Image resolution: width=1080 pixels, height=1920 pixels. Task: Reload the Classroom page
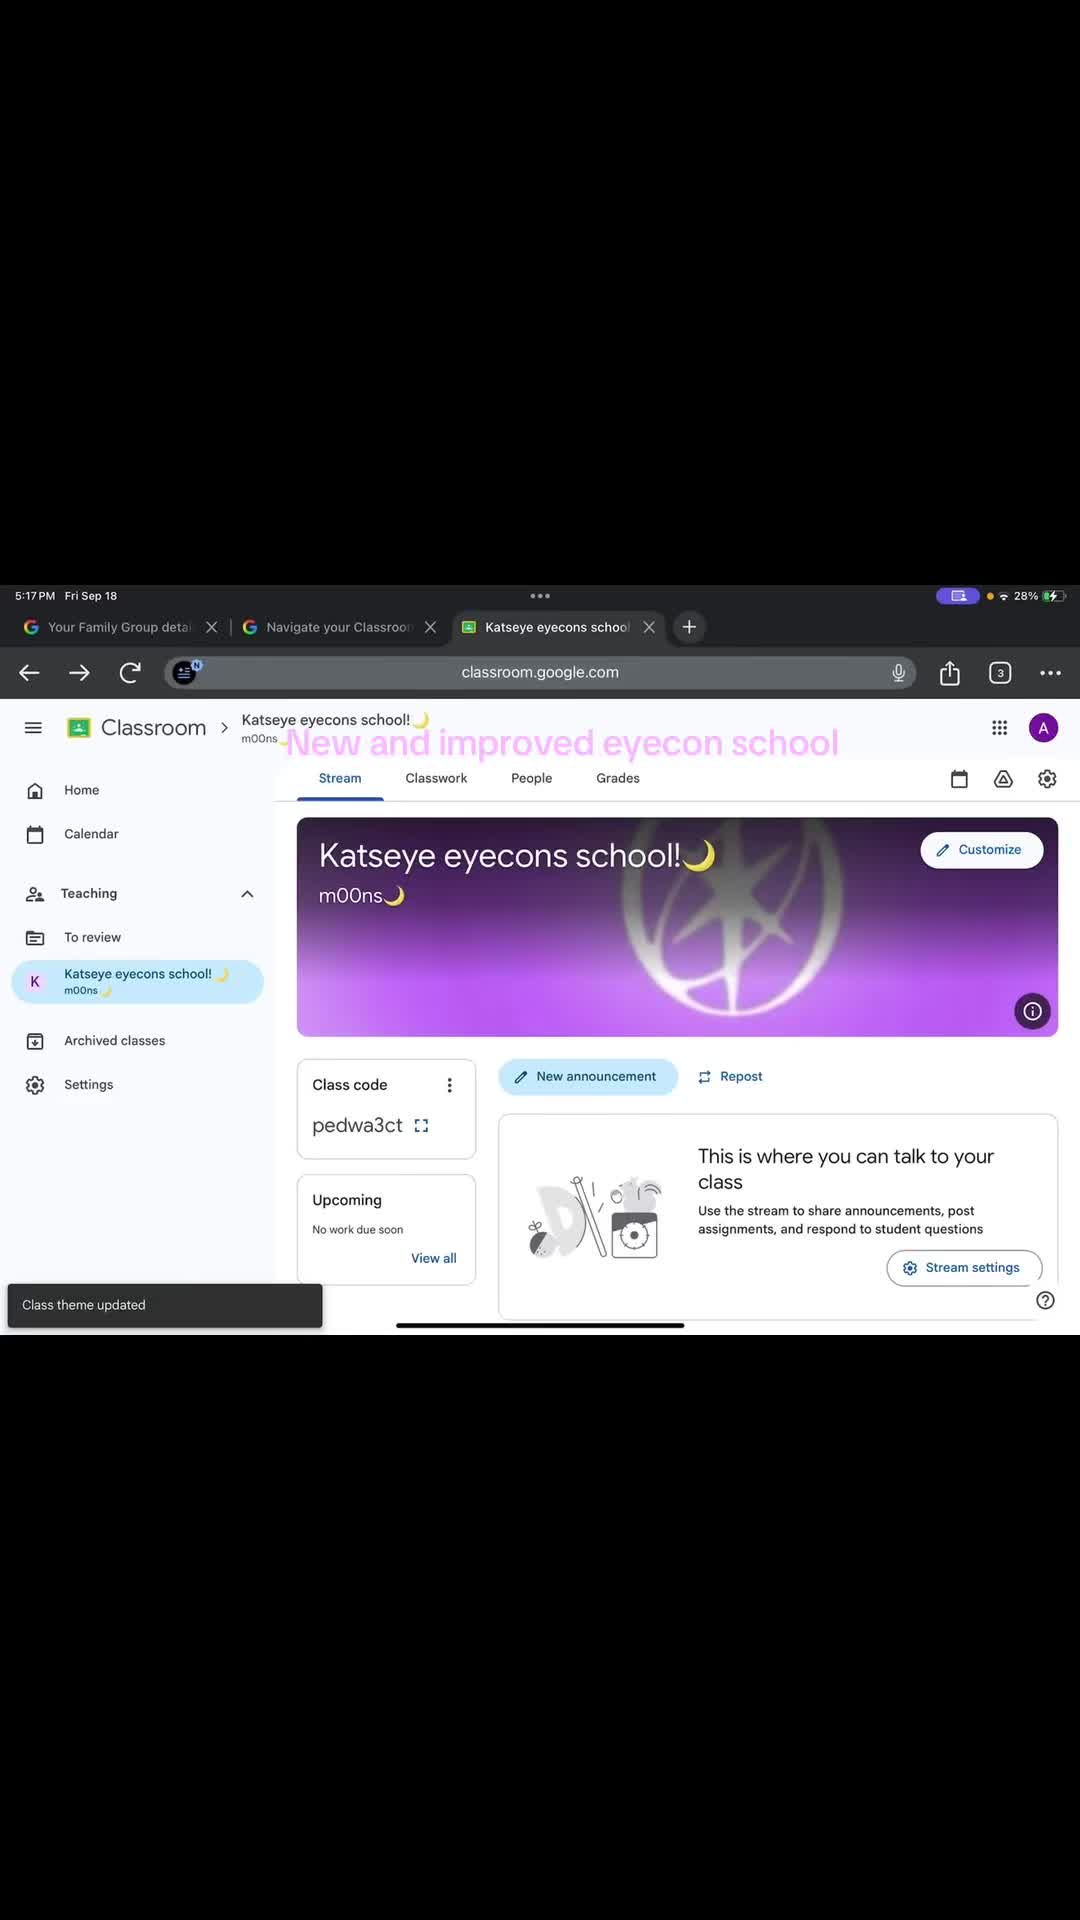pos(130,673)
